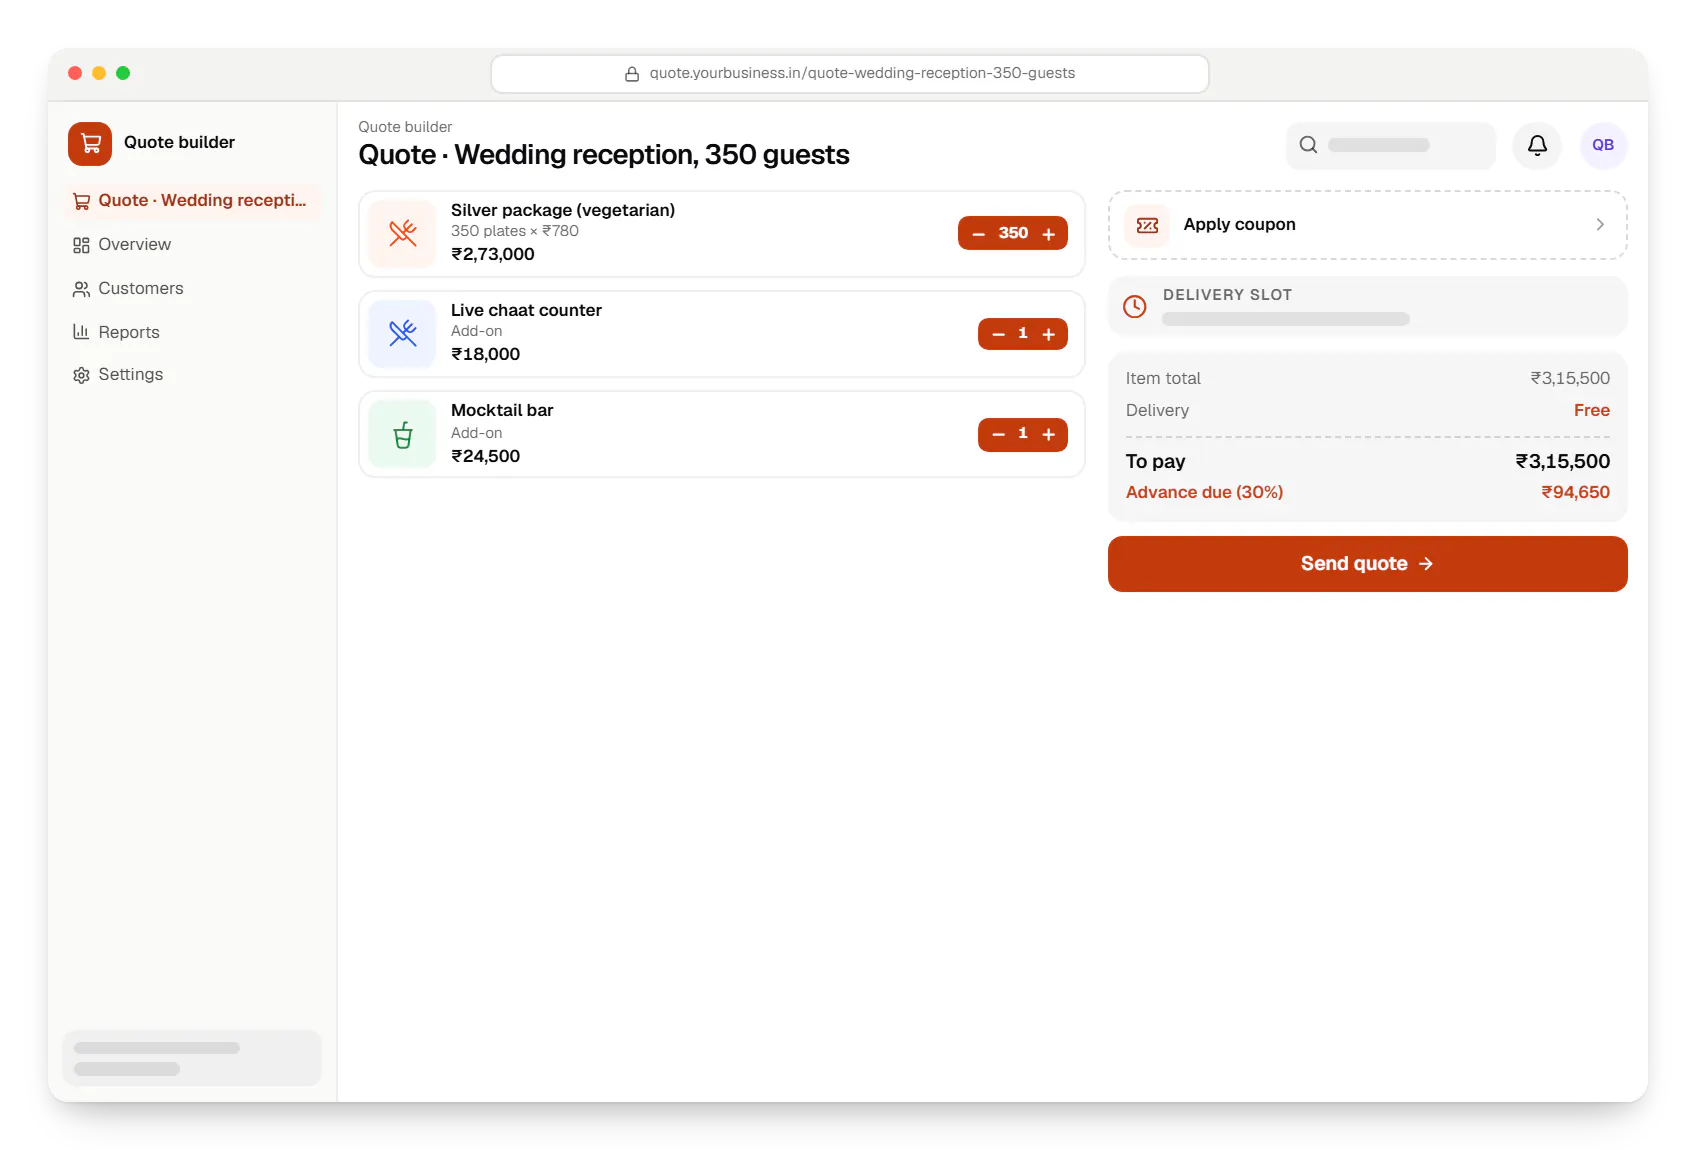Image resolution: width=1696 pixels, height=1150 pixels.
Task: Click the Mocktail bar drink cup icon
Action: click(402, 434)
